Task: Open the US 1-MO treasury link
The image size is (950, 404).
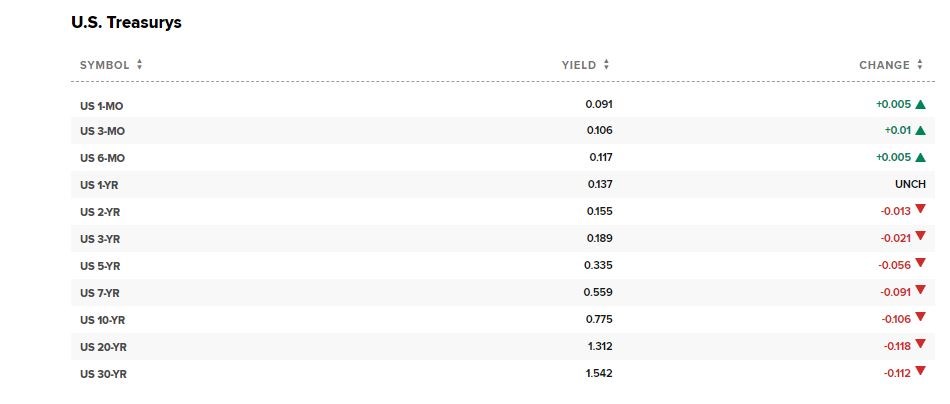Action: coord(102,105)
